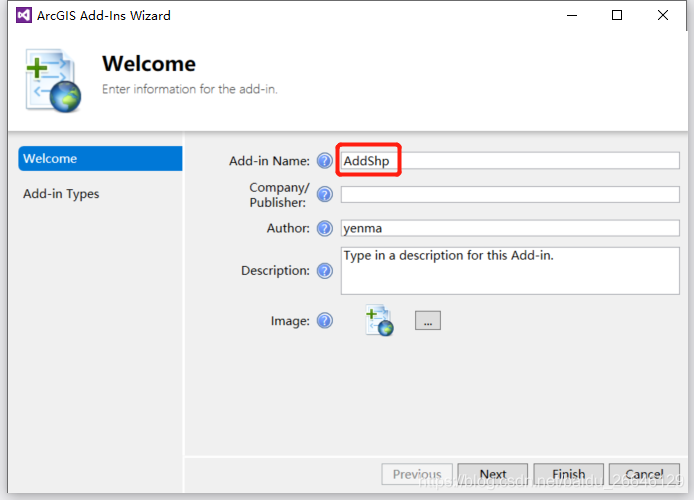
Task: Click help icon next to Company/Publisher
Action: point(325,195)
